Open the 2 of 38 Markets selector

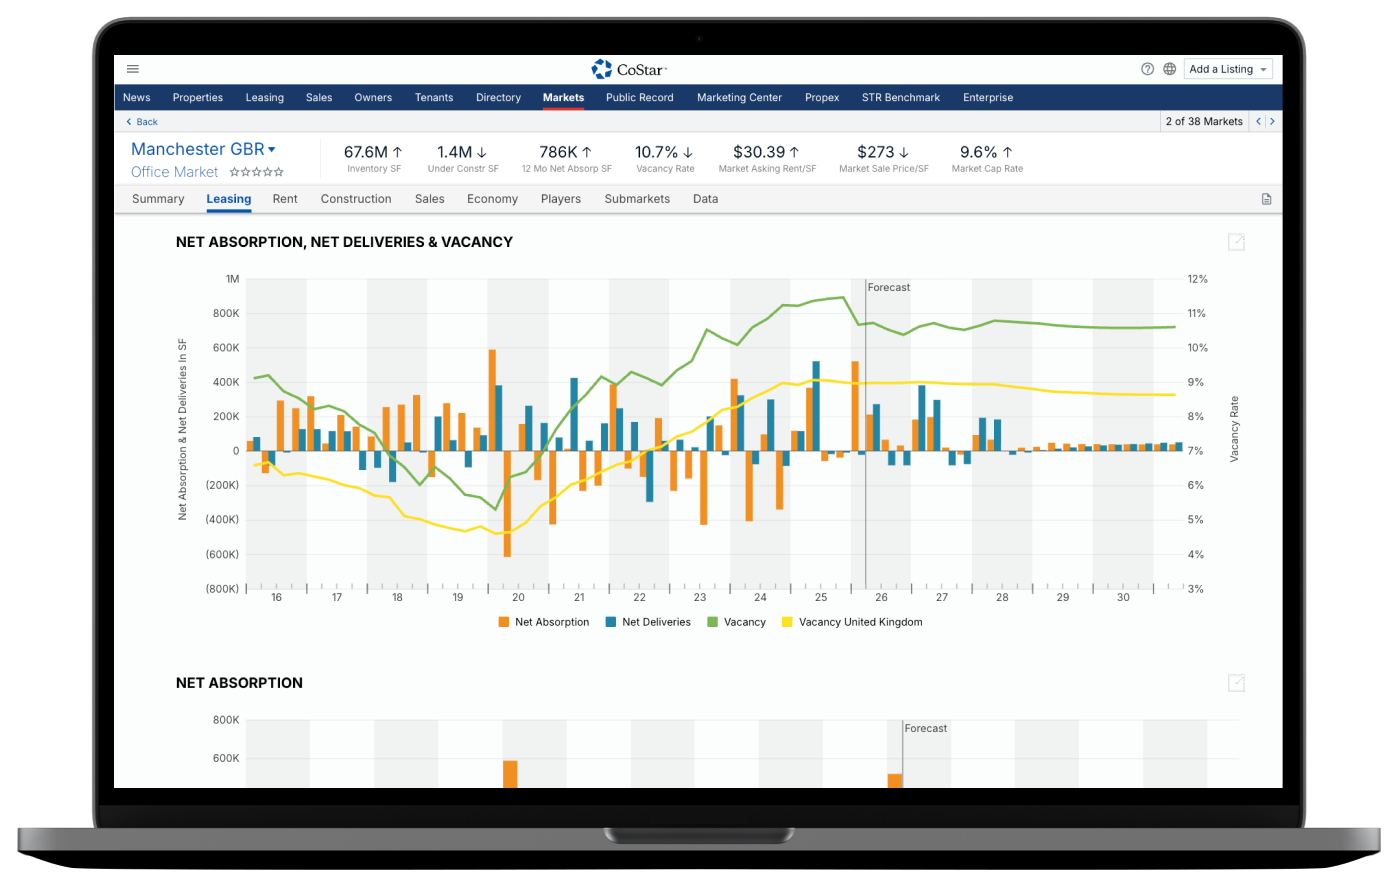(1203, 121)
